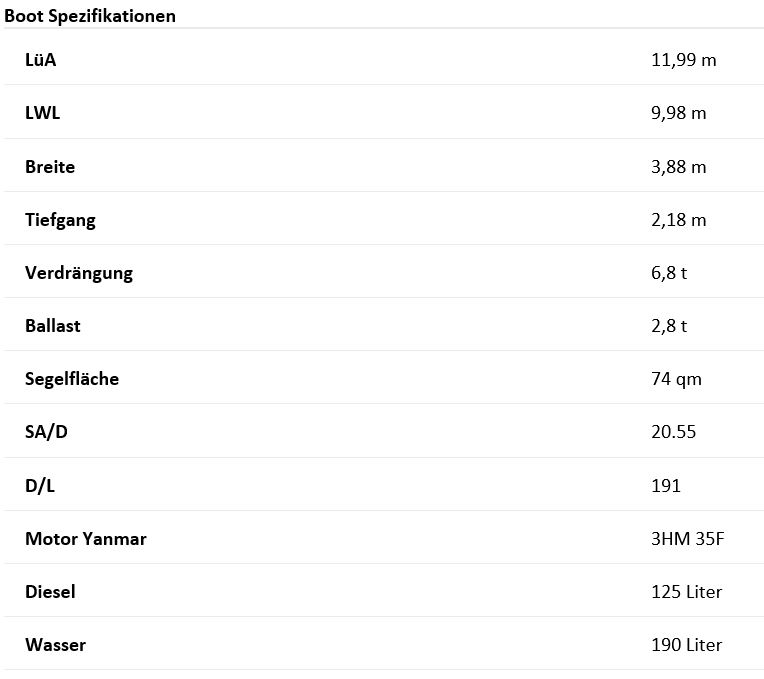Click the 6,8 t displacement value
The image size is (764, 679).
tap(669, 273)
